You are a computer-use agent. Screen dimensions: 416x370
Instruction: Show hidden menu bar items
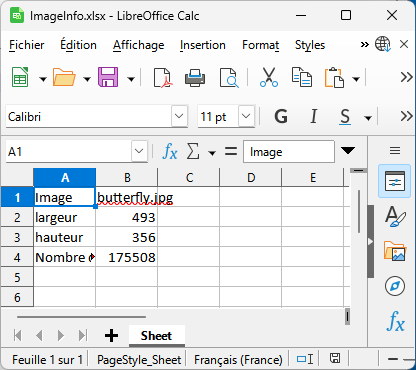pyautogui.click(x=365, y=44)
